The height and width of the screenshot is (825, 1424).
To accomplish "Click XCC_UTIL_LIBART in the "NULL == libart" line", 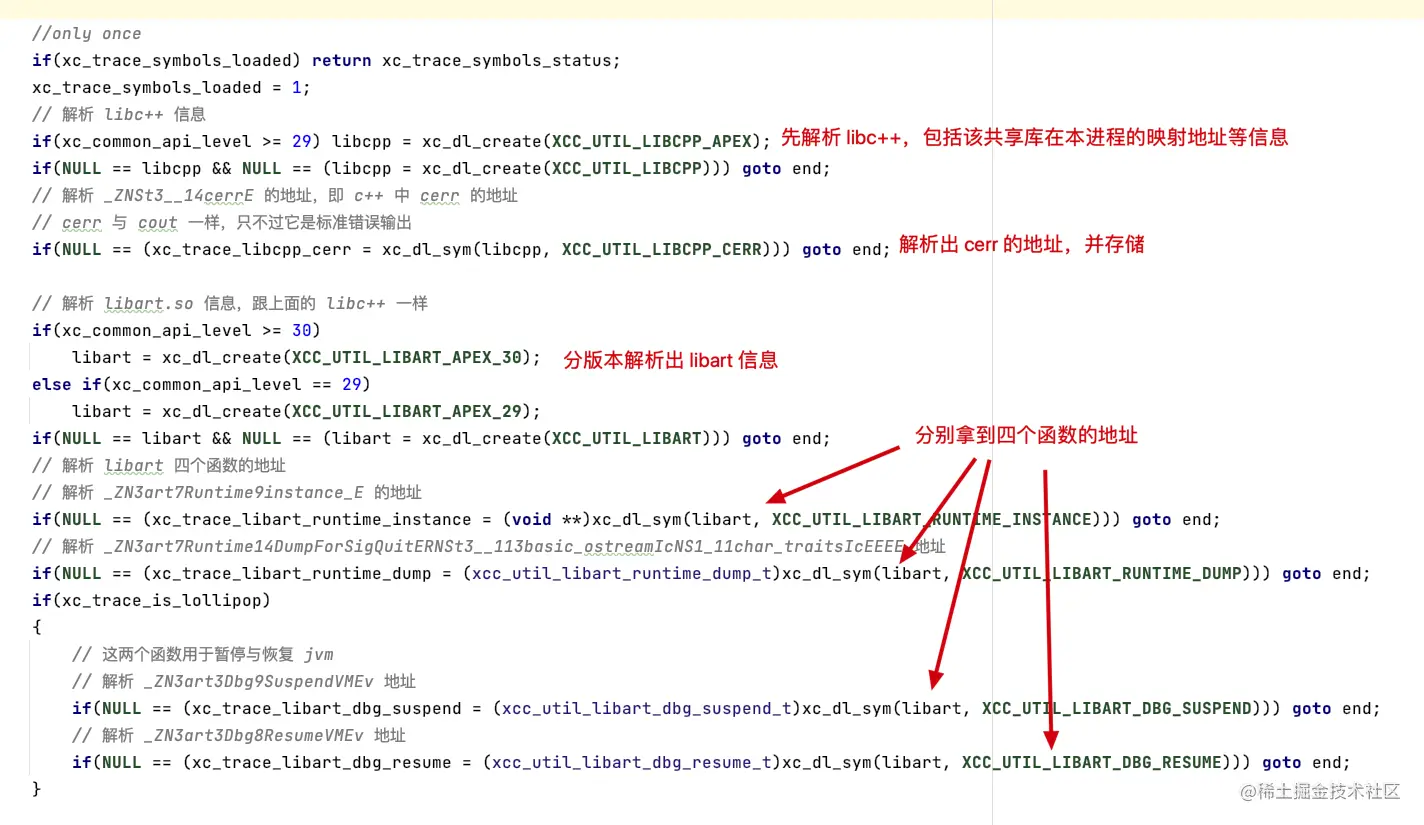I will click(x=626, y=439).
